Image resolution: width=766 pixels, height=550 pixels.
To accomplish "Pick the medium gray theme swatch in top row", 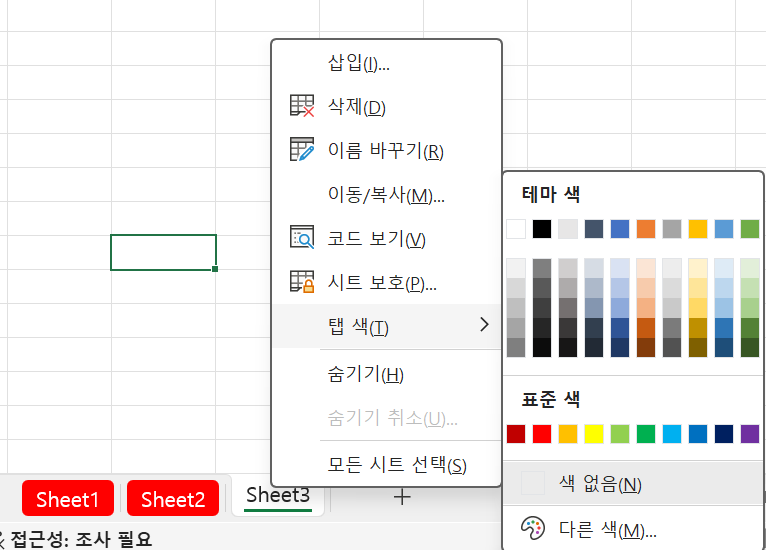I will 672,229.
